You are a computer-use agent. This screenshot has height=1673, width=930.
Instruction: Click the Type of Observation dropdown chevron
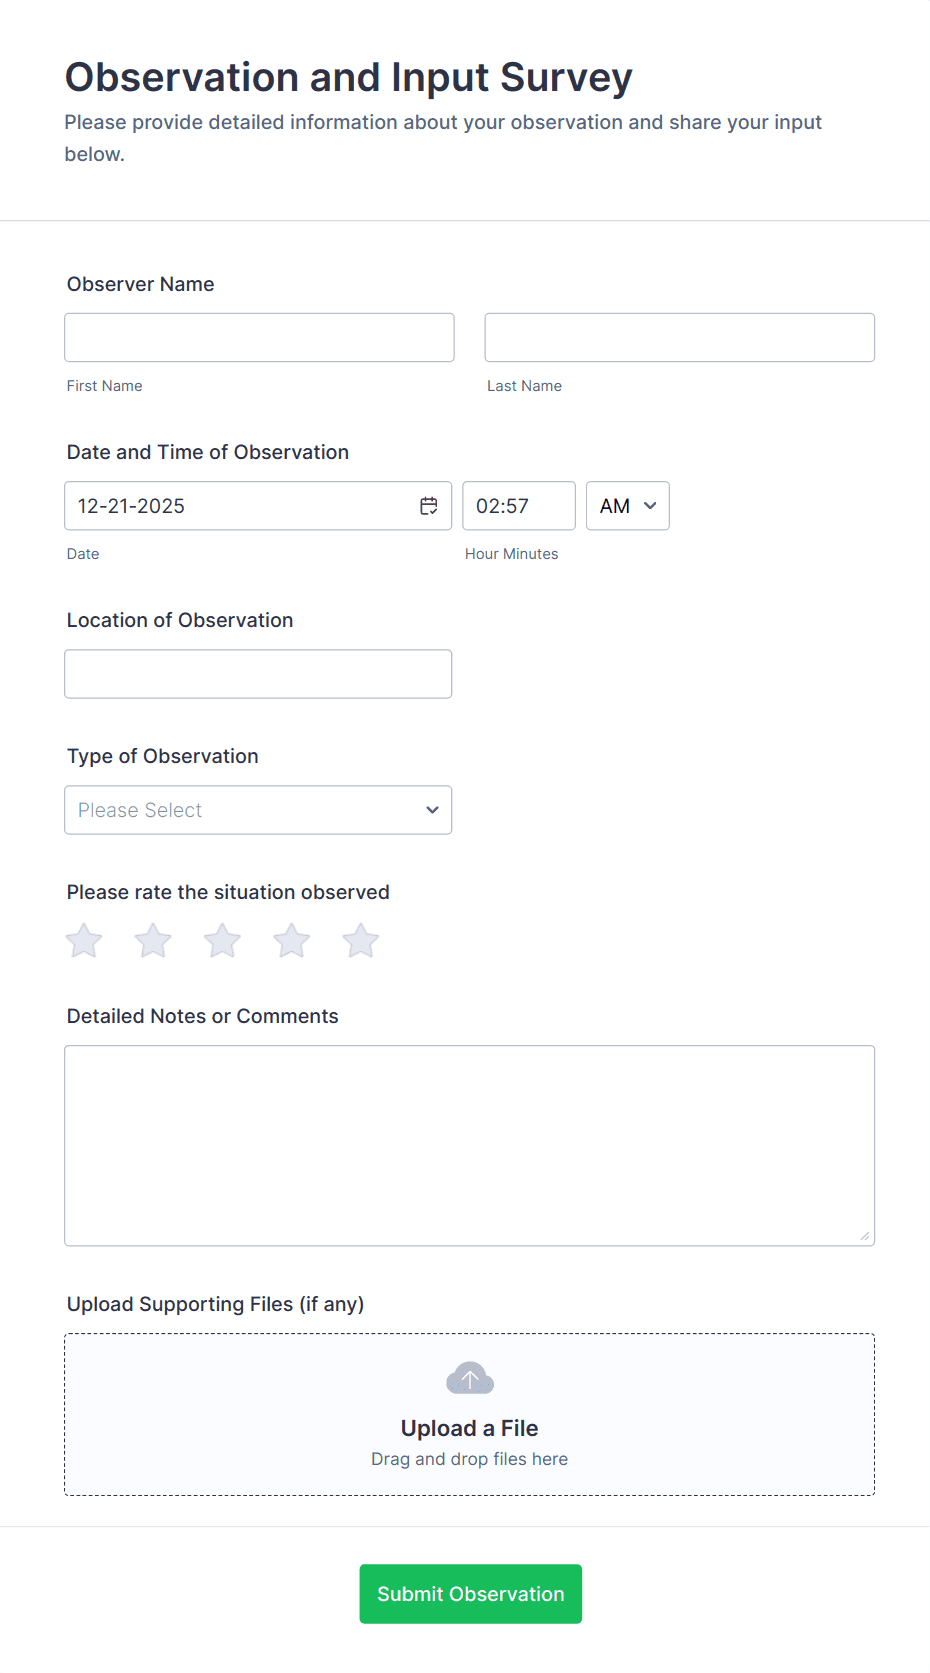432,810
